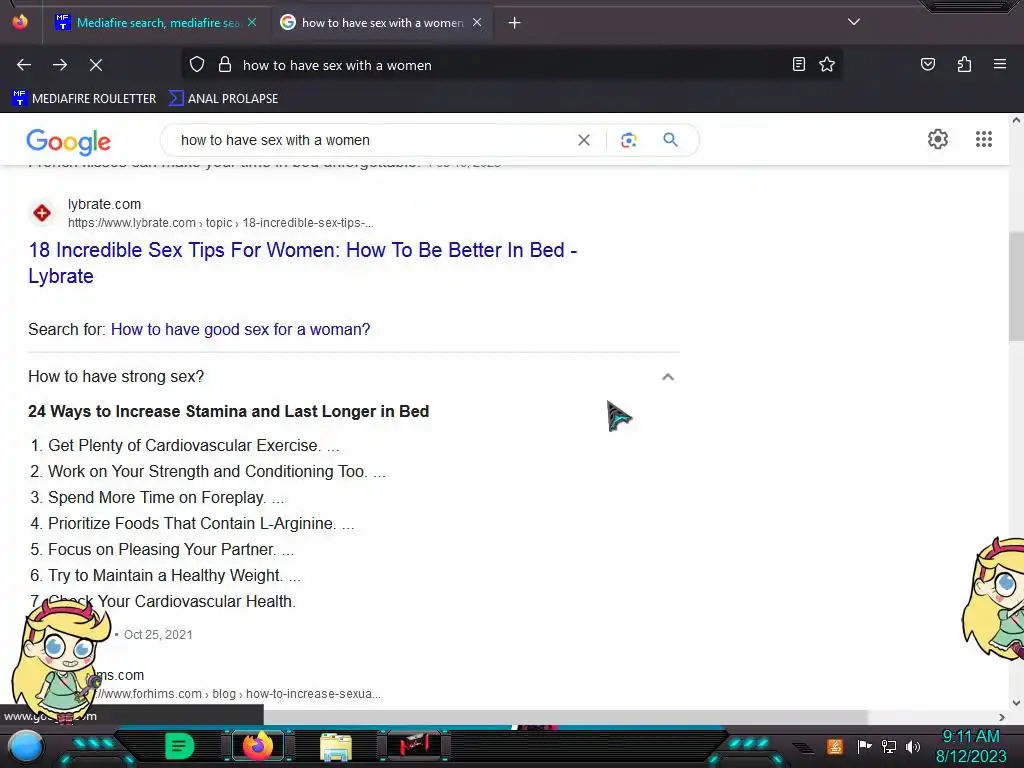Click the scroll-up arrow of the page scrollbar
Image resolution: width=1024 pixels, height=768 pixels.
click(1016, 120)
